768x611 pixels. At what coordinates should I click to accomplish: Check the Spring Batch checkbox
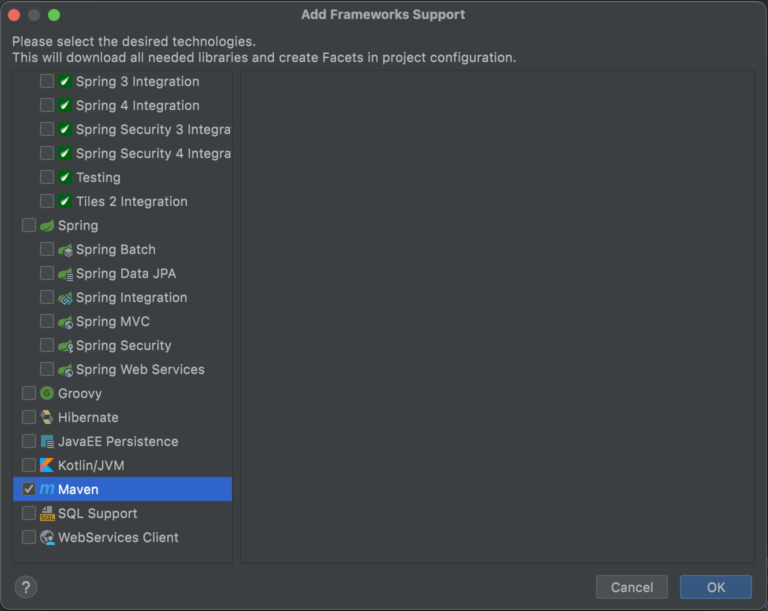point(47,249)
